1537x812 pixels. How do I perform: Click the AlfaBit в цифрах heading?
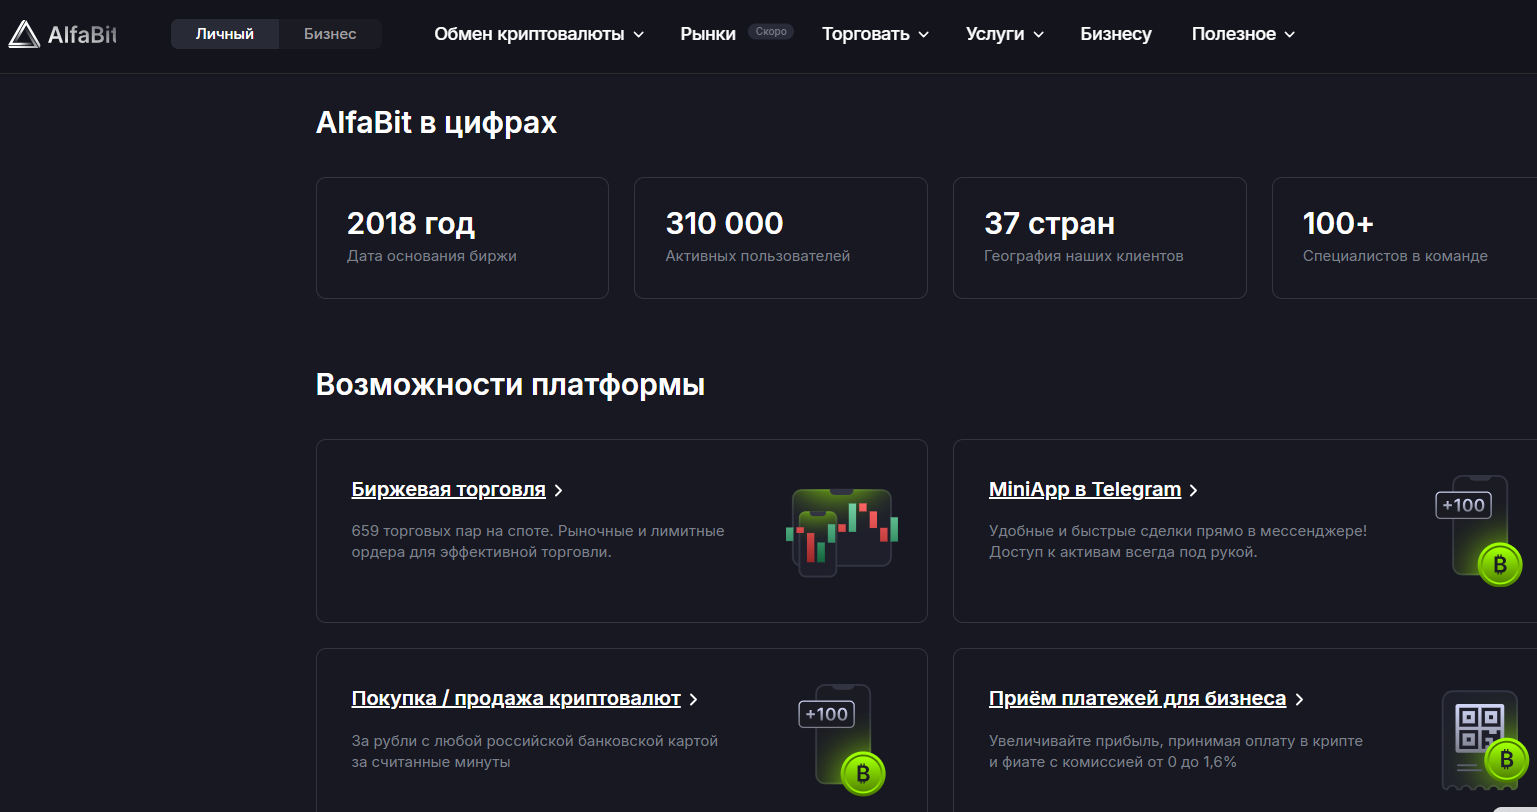[x=436, y=123]
